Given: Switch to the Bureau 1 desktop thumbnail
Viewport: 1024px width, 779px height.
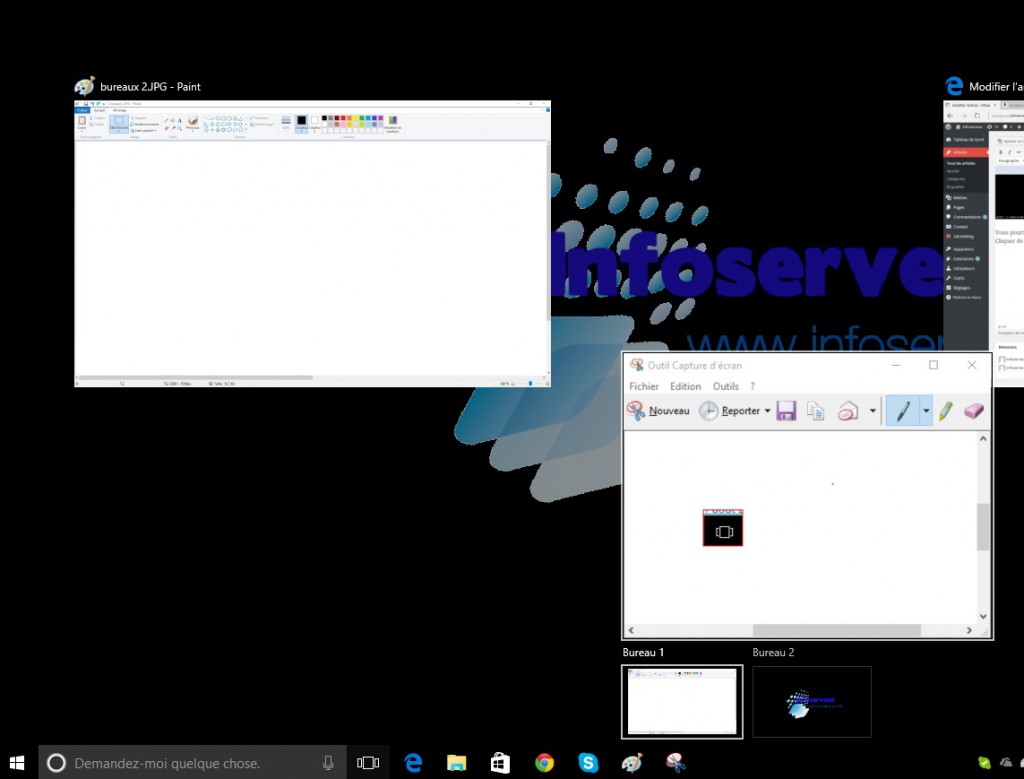Looking at the screenshot, I should tap(682, 702).
